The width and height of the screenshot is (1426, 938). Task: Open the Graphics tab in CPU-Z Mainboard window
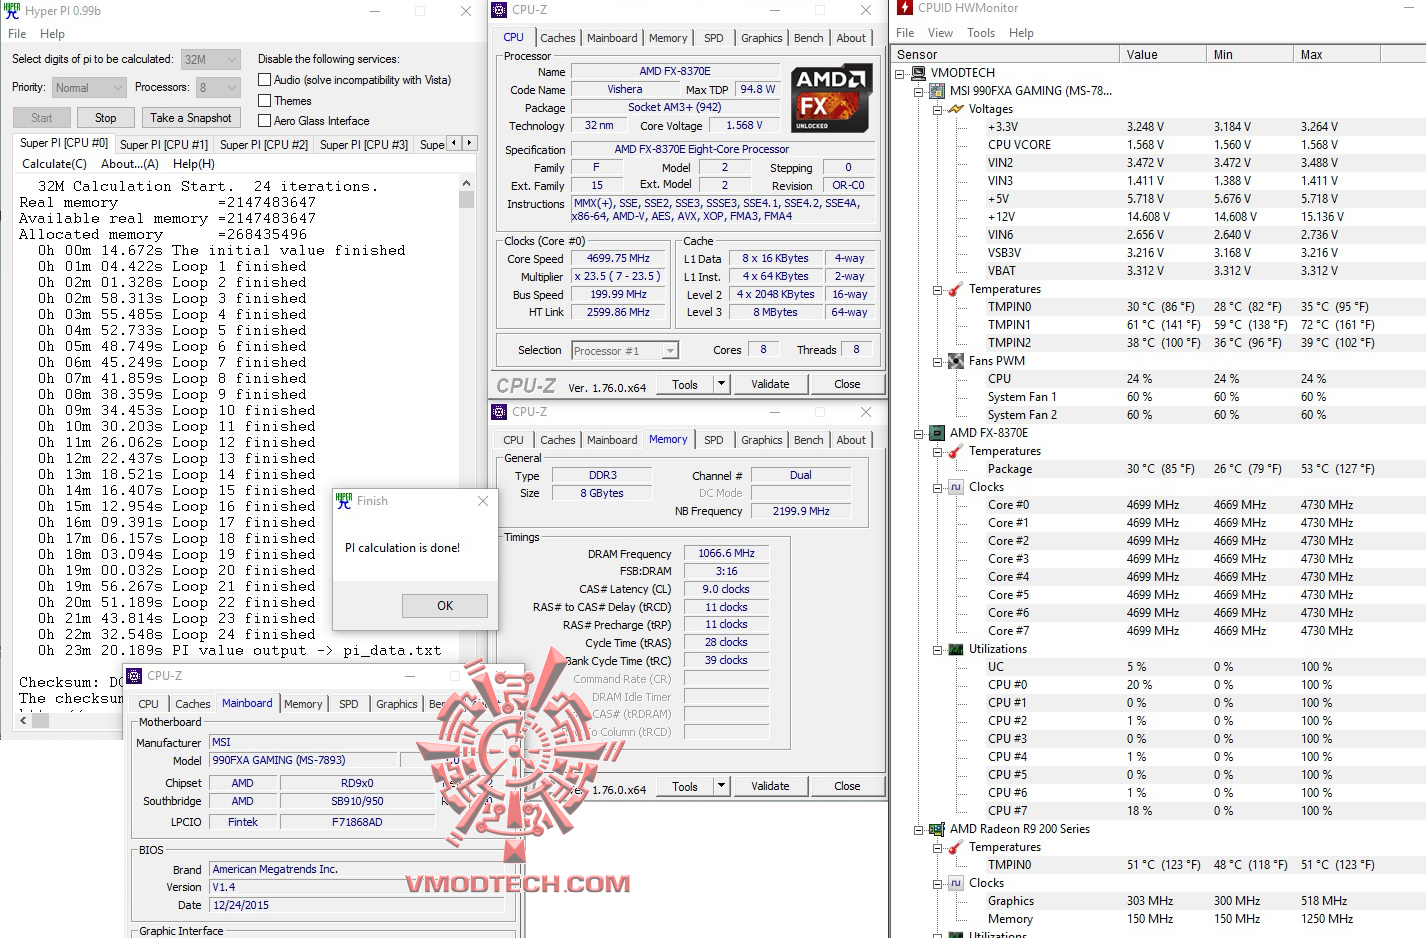(x=397, y=704)
